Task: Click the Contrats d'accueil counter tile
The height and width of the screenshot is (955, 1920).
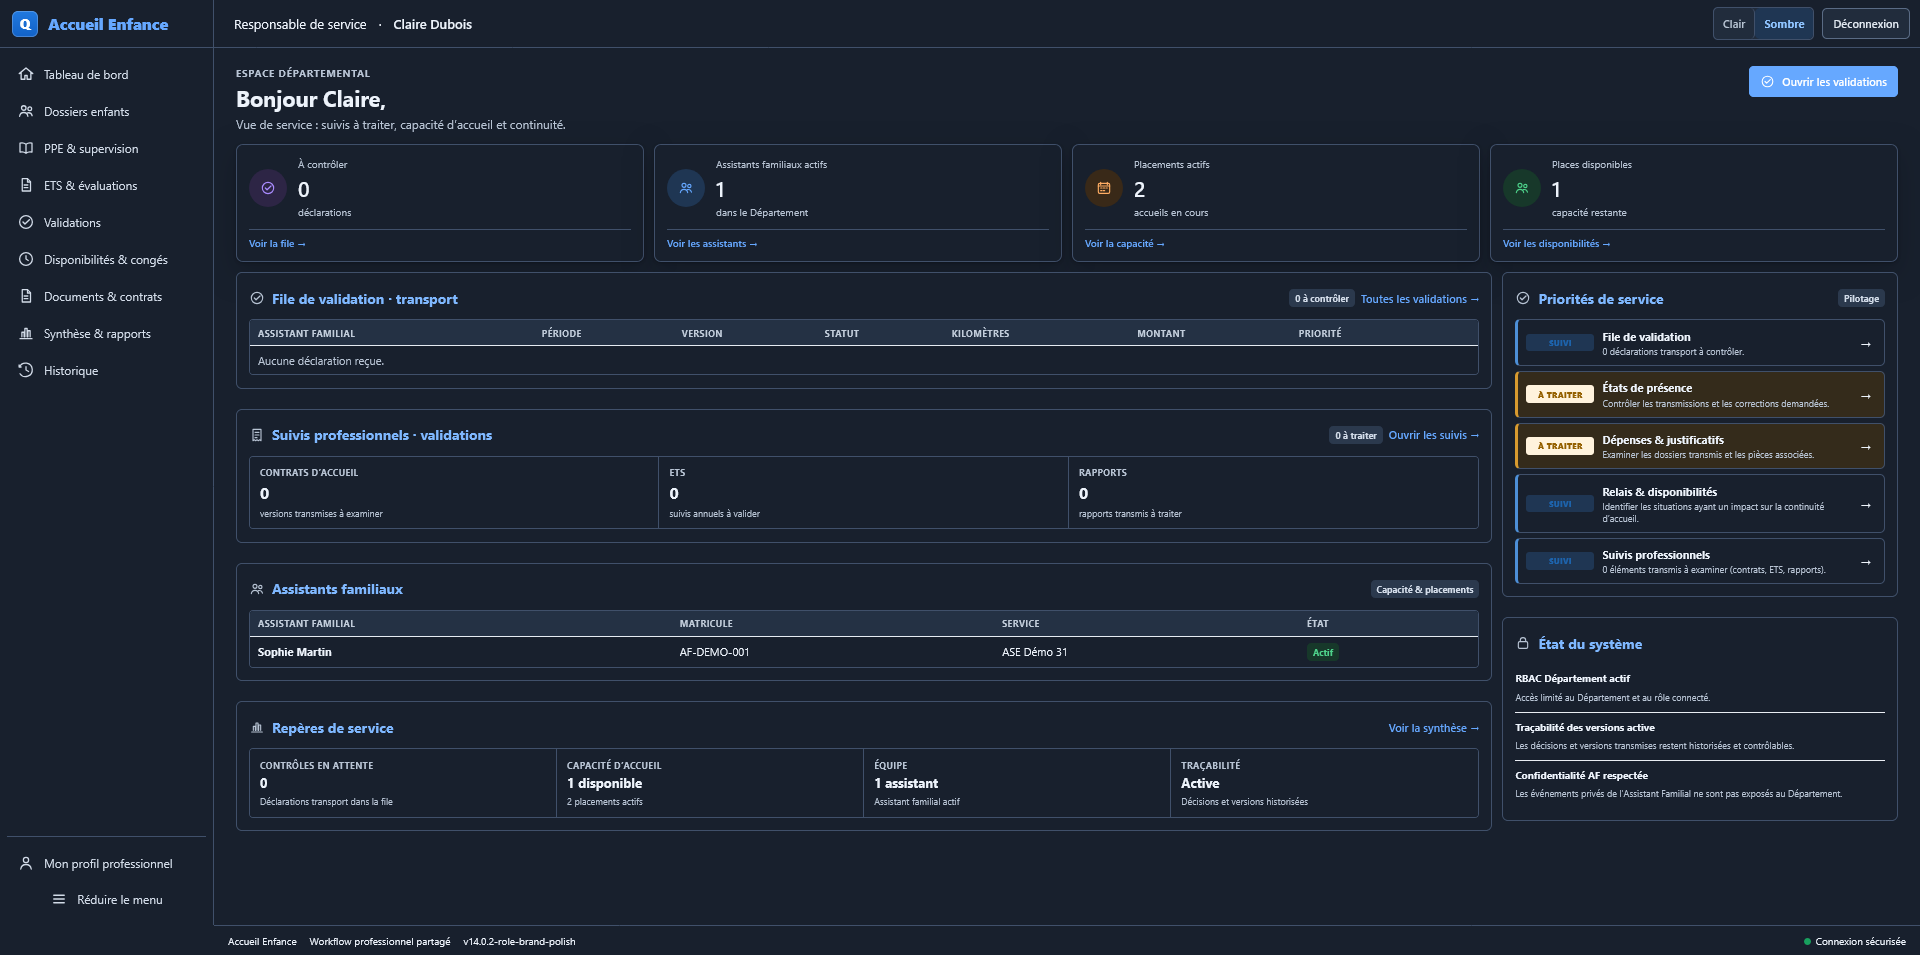Action: click(453, 492)
